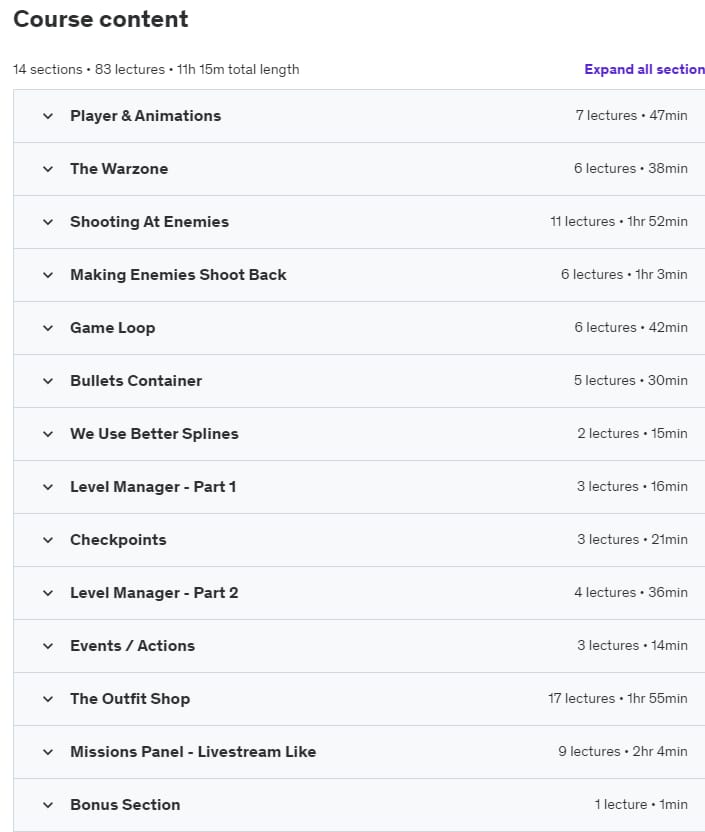Viewport: 705px width, 832px height.
Task: Click 11 lectures • 1hr 52min text
Action: click(x=619, y=222)
